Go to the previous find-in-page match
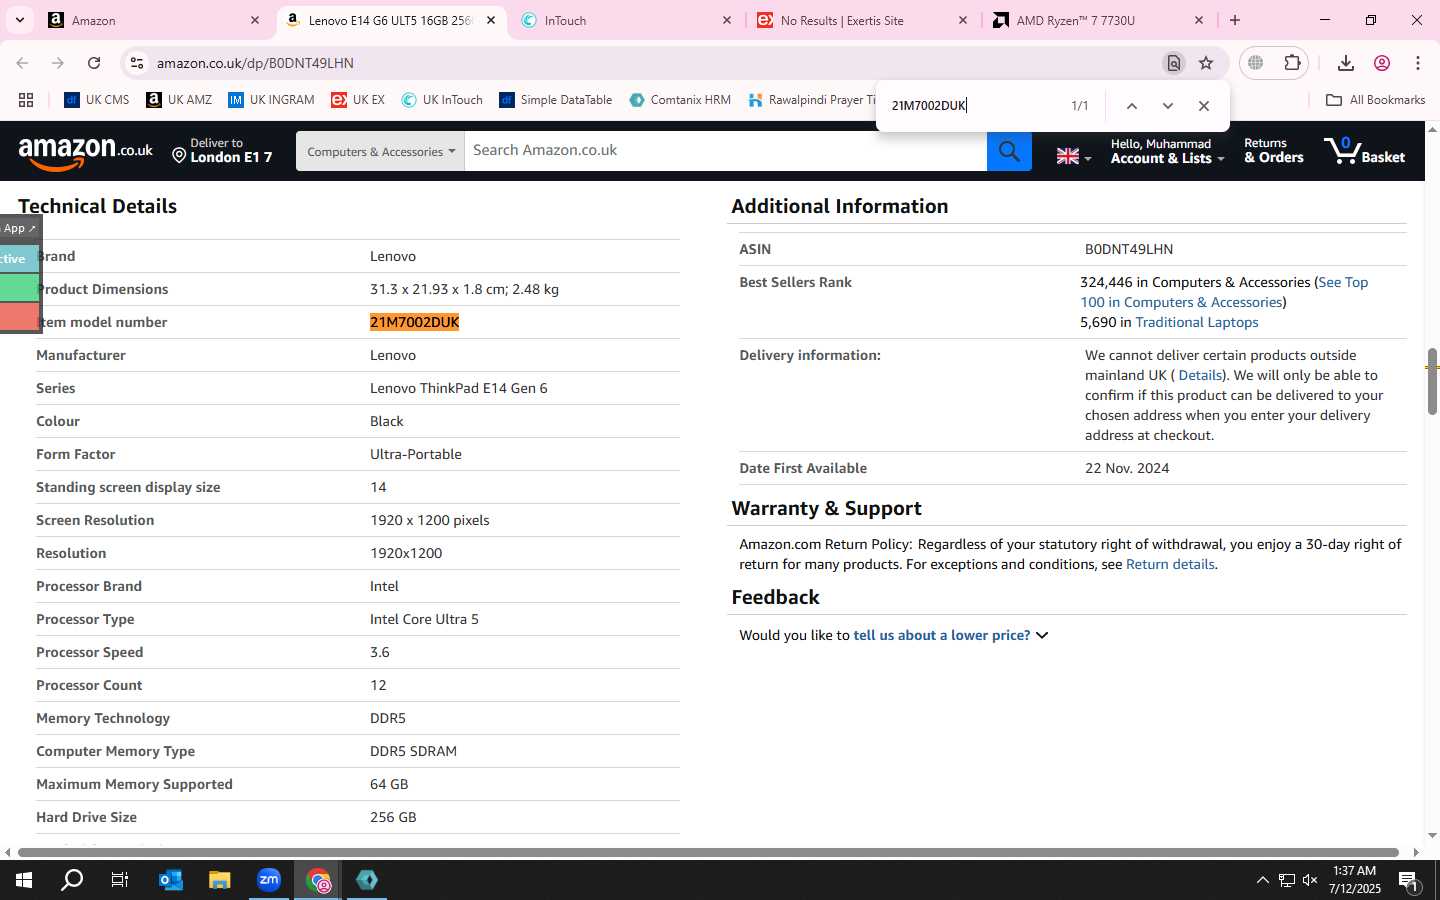The image size is (1440, 900). coord(1131,106)
